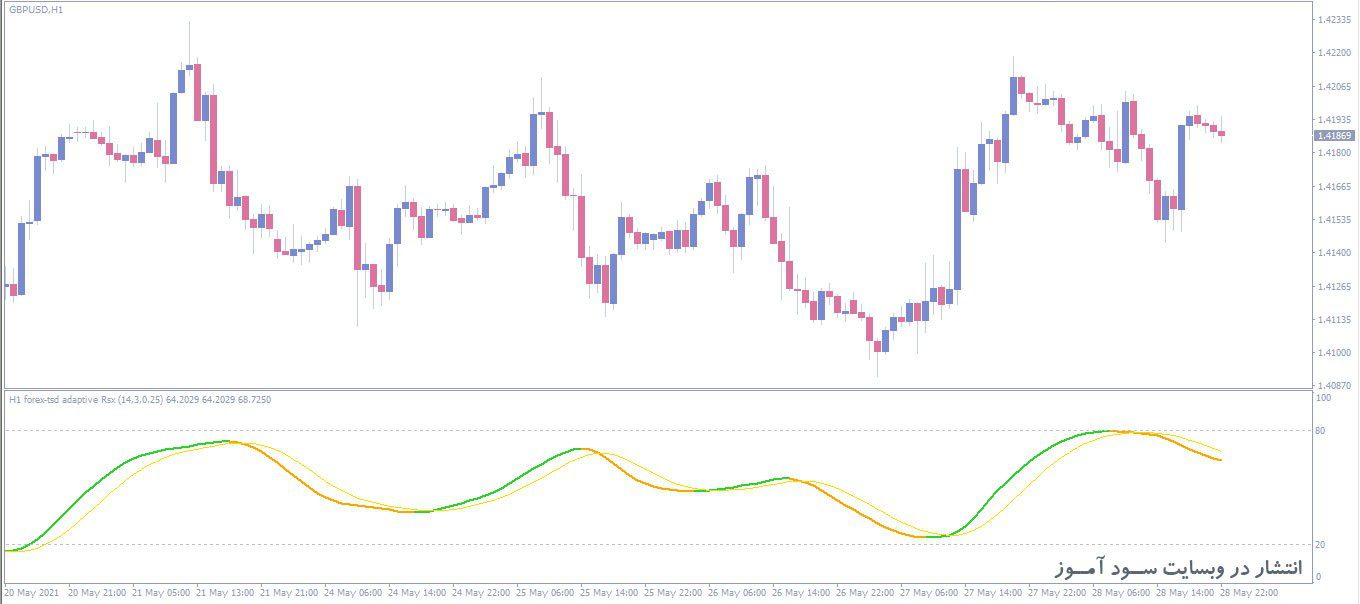Click the 28 May 22:00 time label
Screen dimensions: 1360x604
(1251, 592)
